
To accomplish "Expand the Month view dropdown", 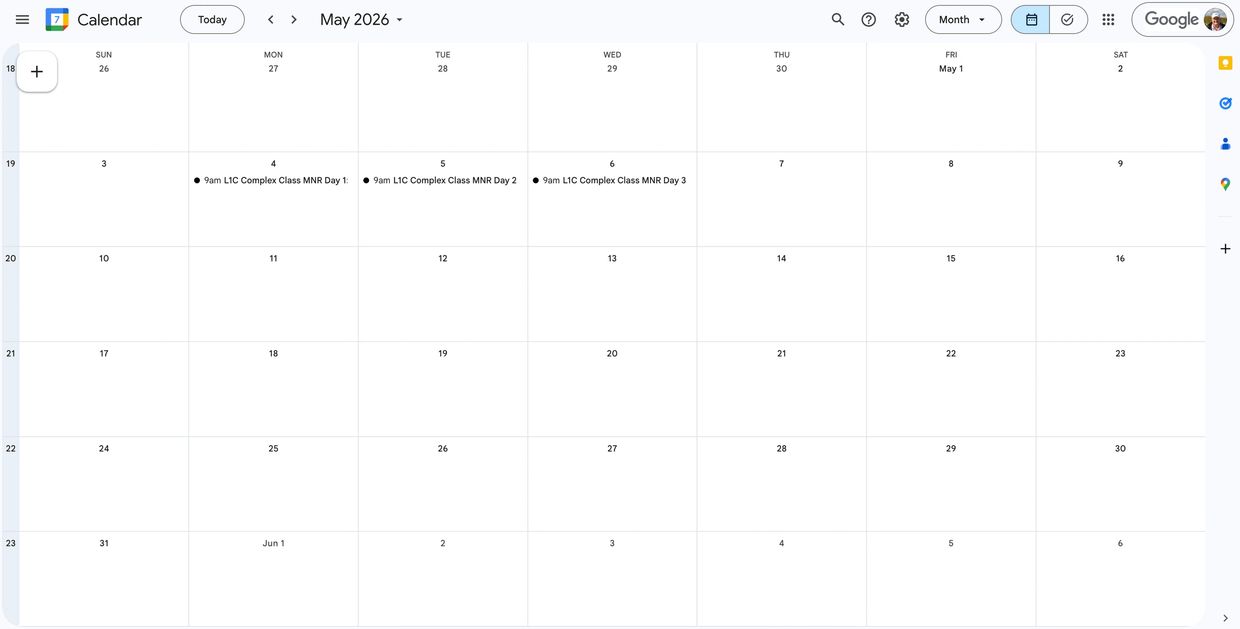I will click(x=962, y=20).
